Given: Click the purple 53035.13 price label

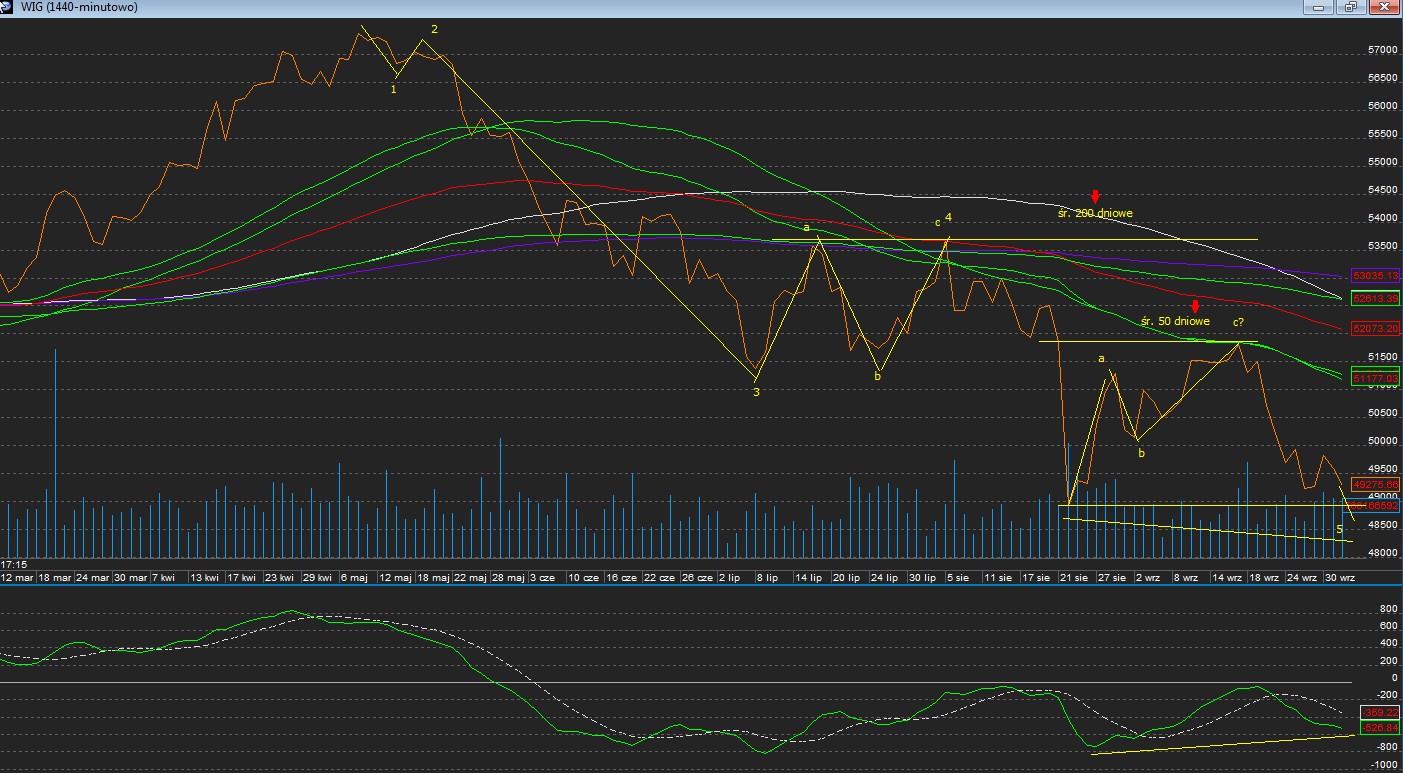Looking at the screenshot, I should (x=1375, y=275).
